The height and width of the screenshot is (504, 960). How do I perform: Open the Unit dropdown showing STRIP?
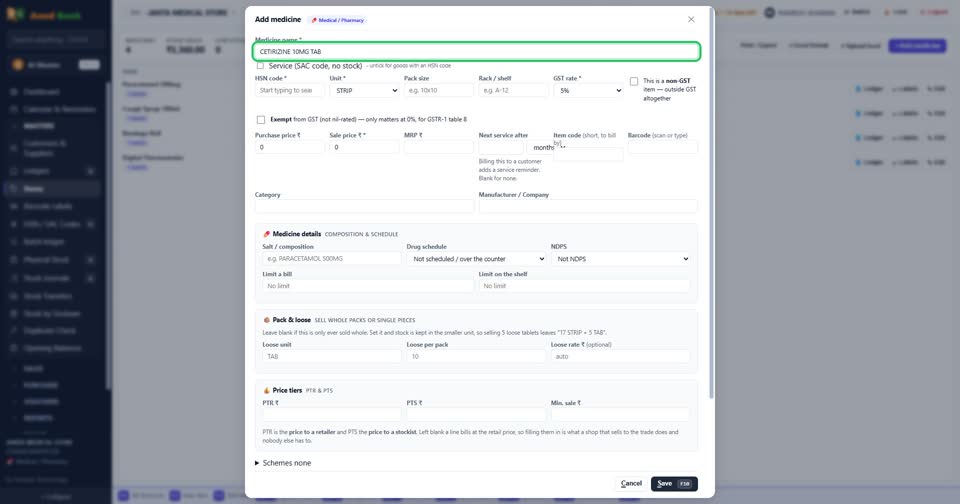[x=364, y=90]
